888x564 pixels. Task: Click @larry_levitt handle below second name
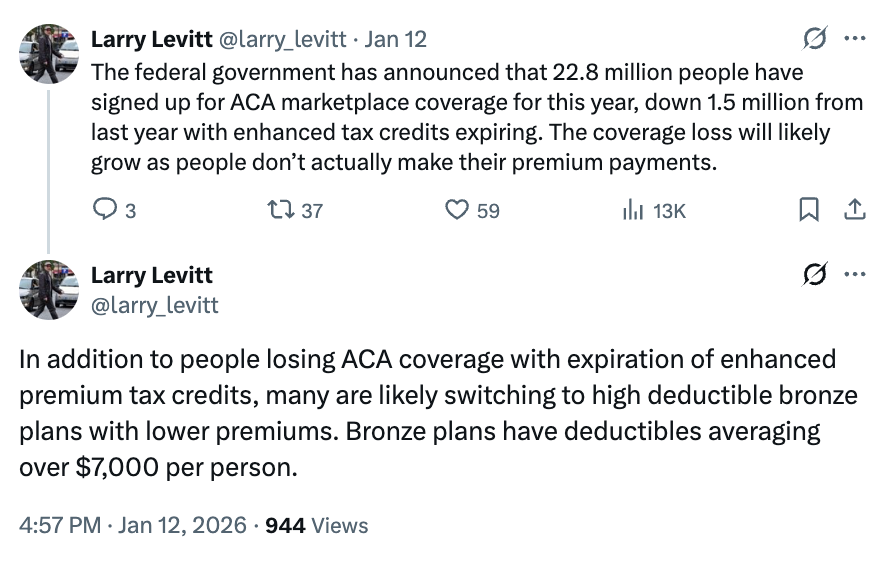click(x=155, y=304)
